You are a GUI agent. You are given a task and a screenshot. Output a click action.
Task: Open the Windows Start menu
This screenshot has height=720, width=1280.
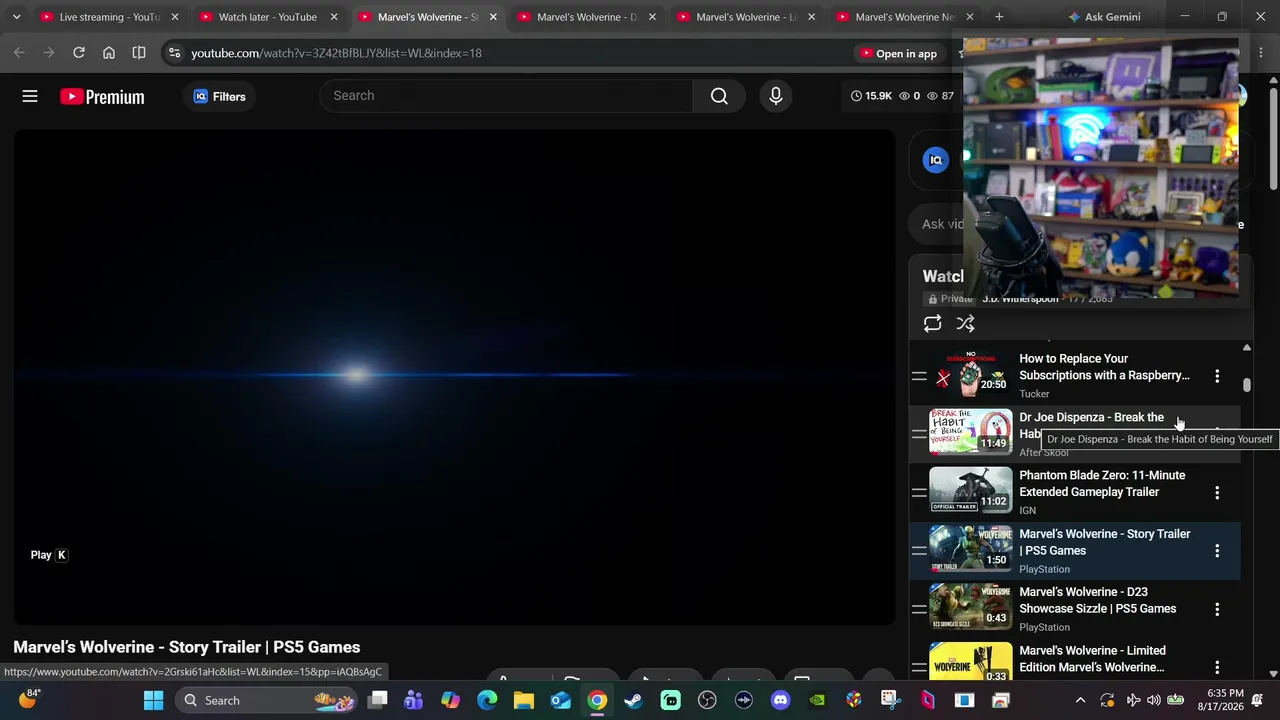pos(153,700)
